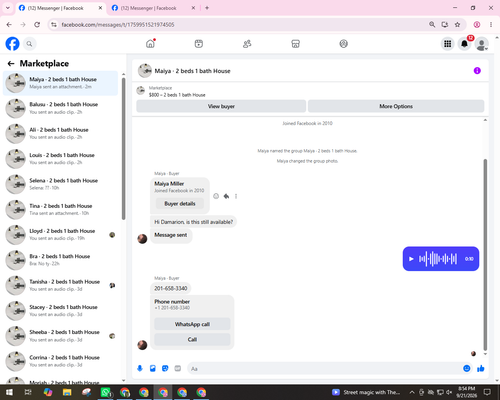Attach a file image icon

point(153,368)
